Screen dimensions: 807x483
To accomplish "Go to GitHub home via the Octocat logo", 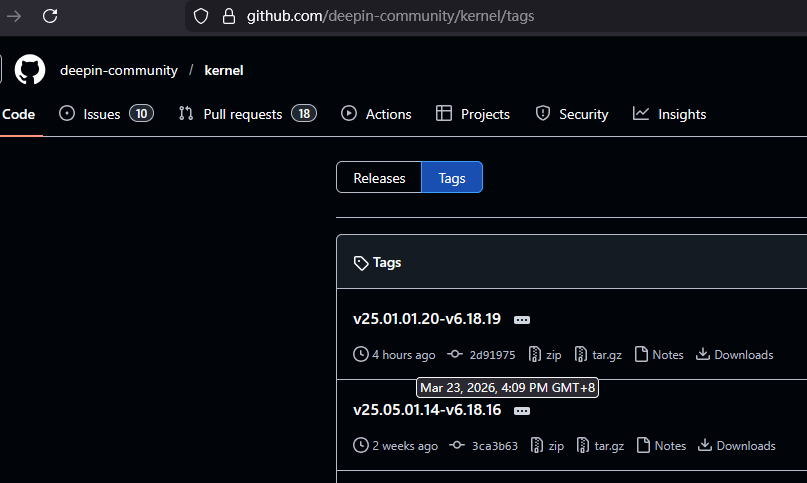I will (x=30, y=70).
